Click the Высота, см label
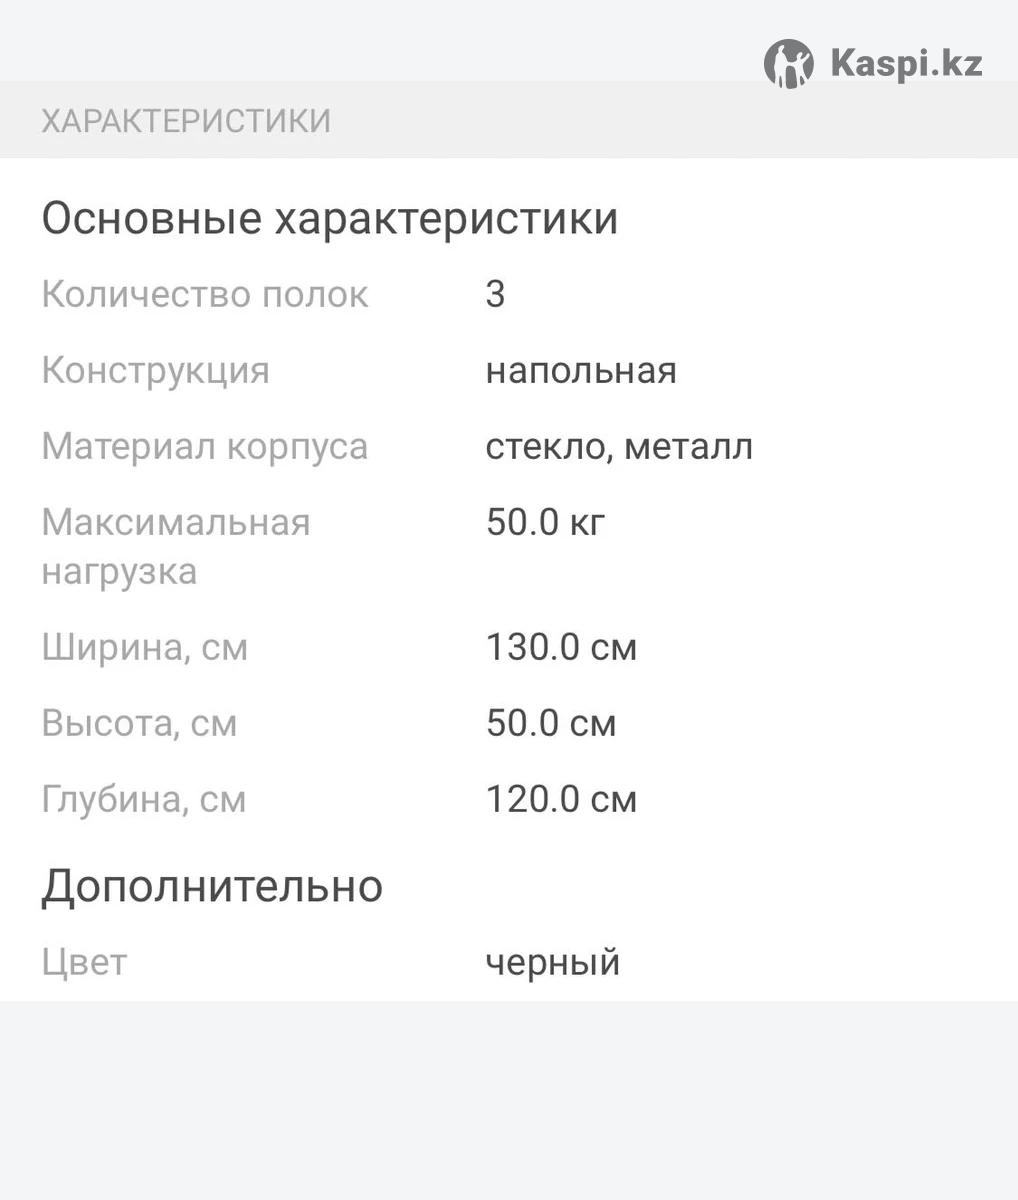Image resolution: width=1018 pixels, height=1200 pixels. click(139, 724)
